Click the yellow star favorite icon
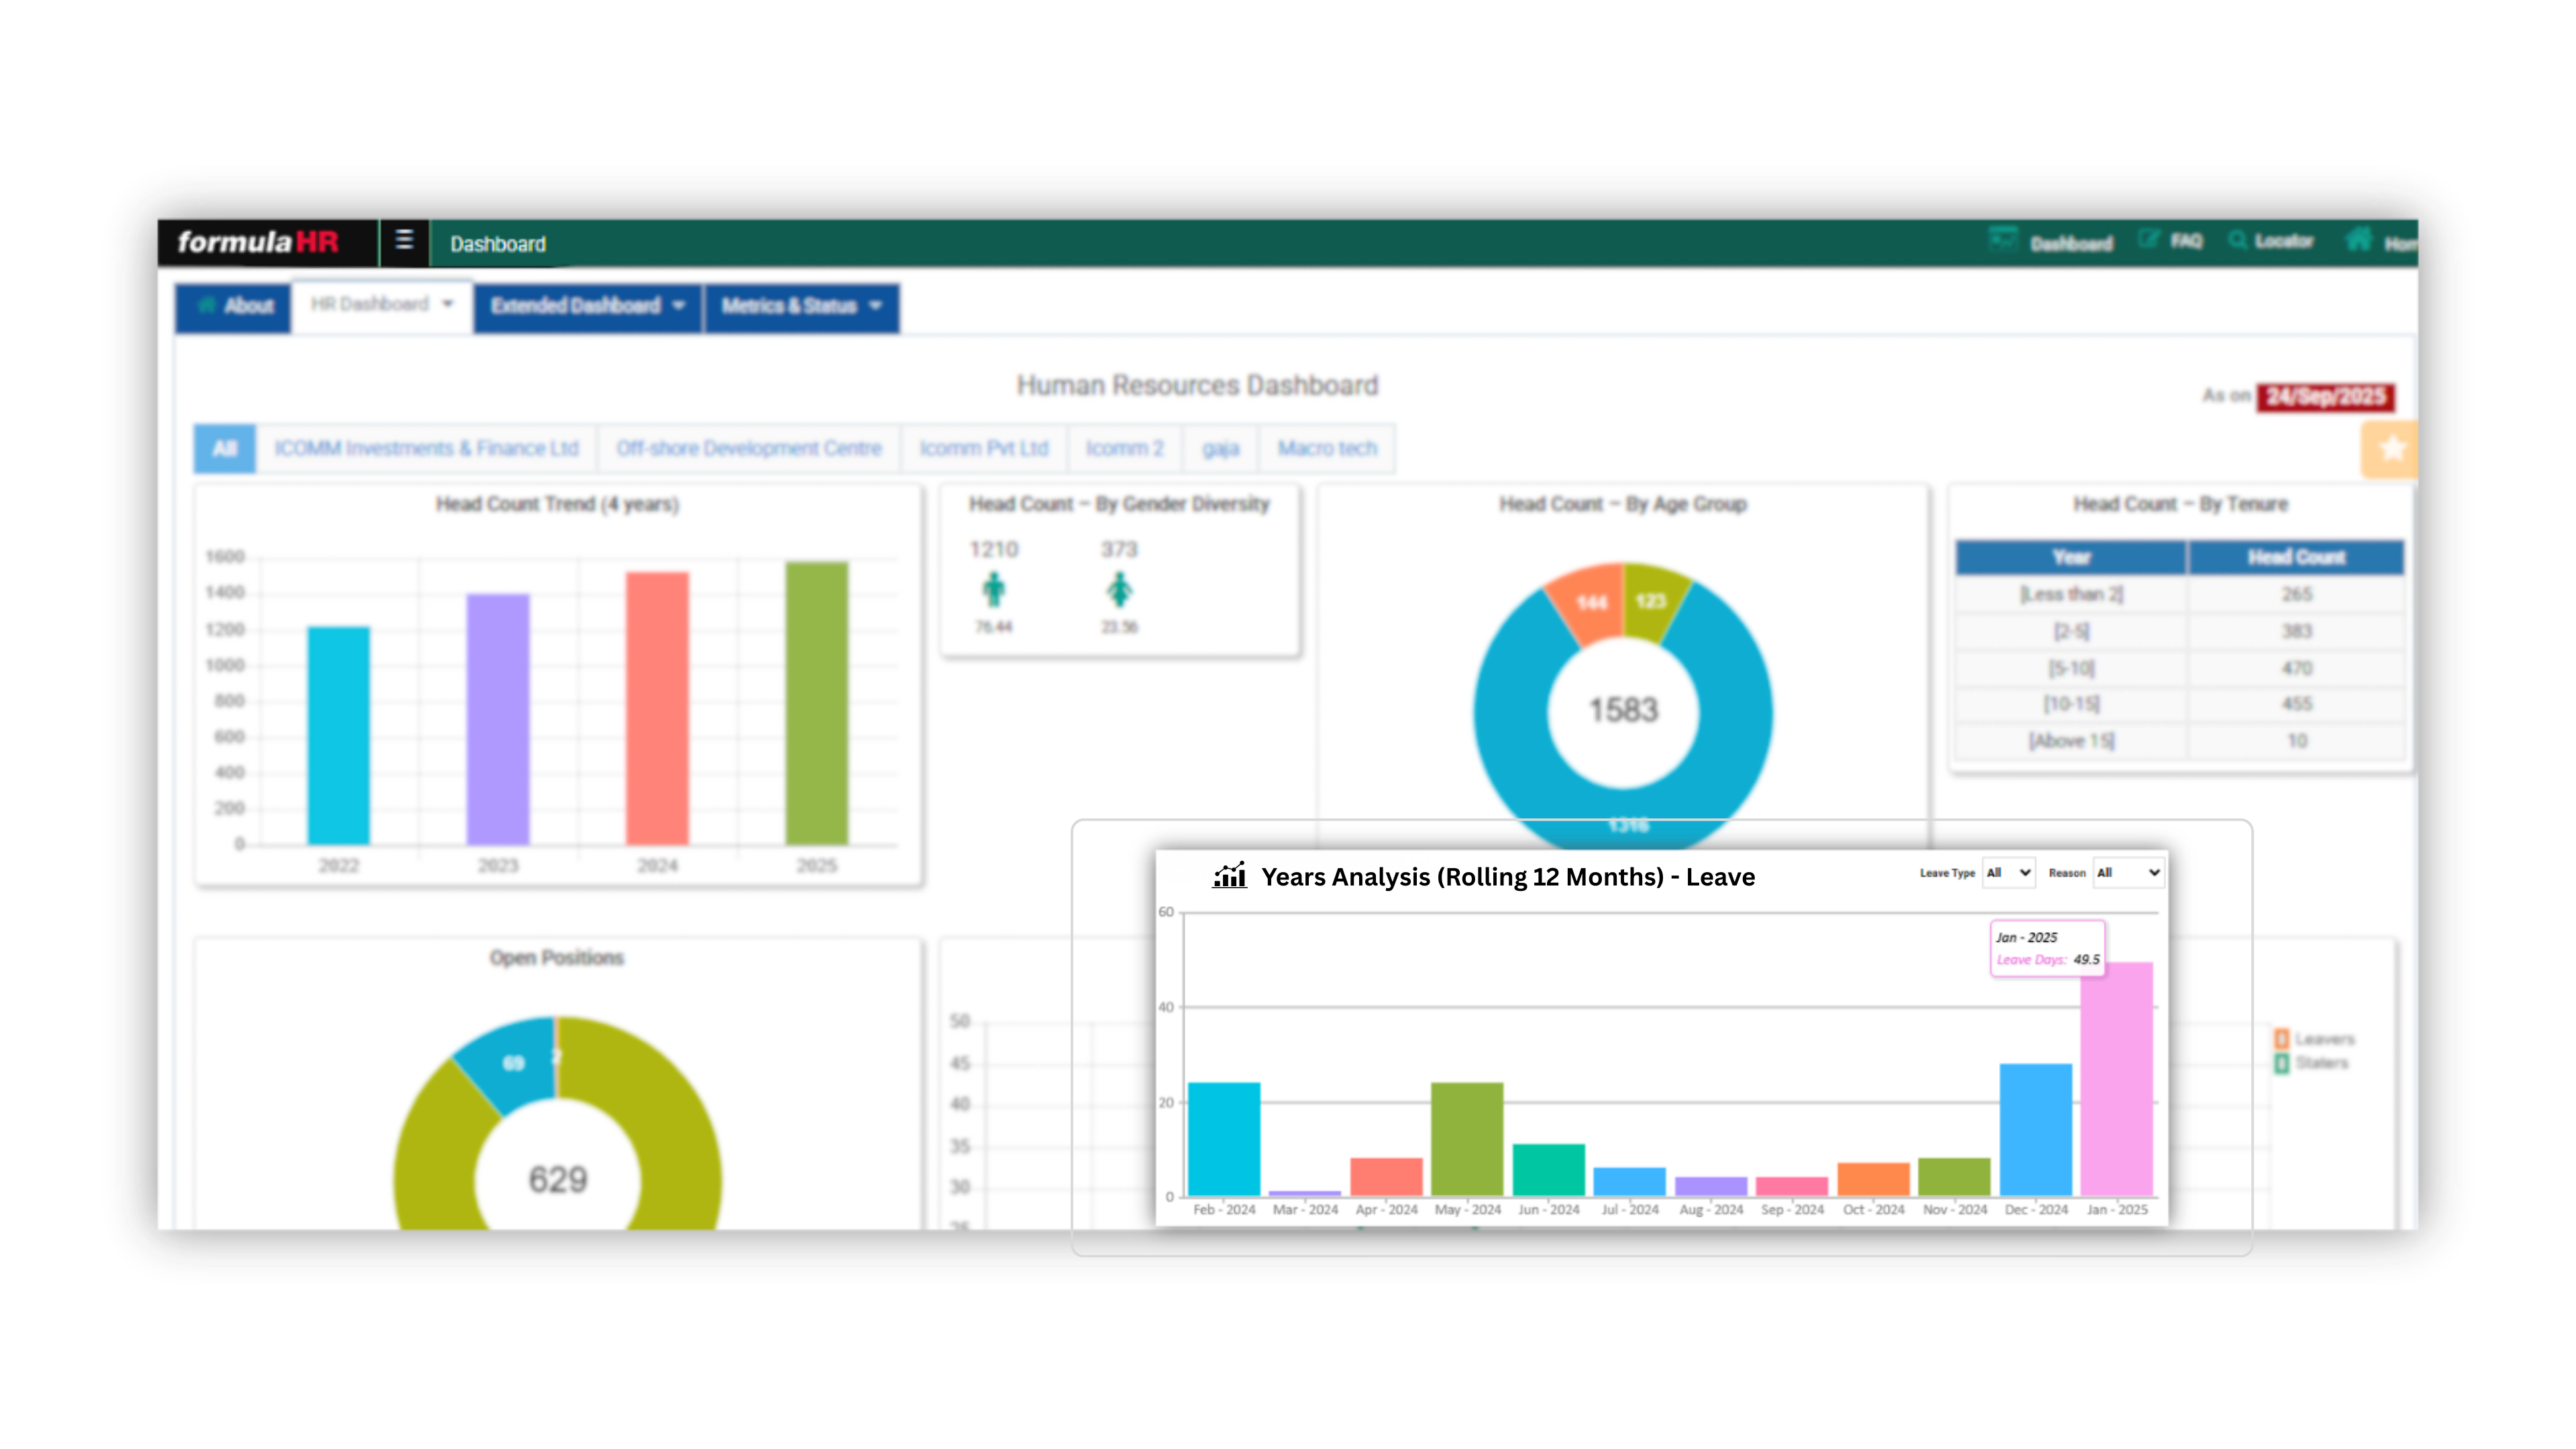Image resolution: width=2576 pixels, height=1449 pixels. tap(2391, 449)
